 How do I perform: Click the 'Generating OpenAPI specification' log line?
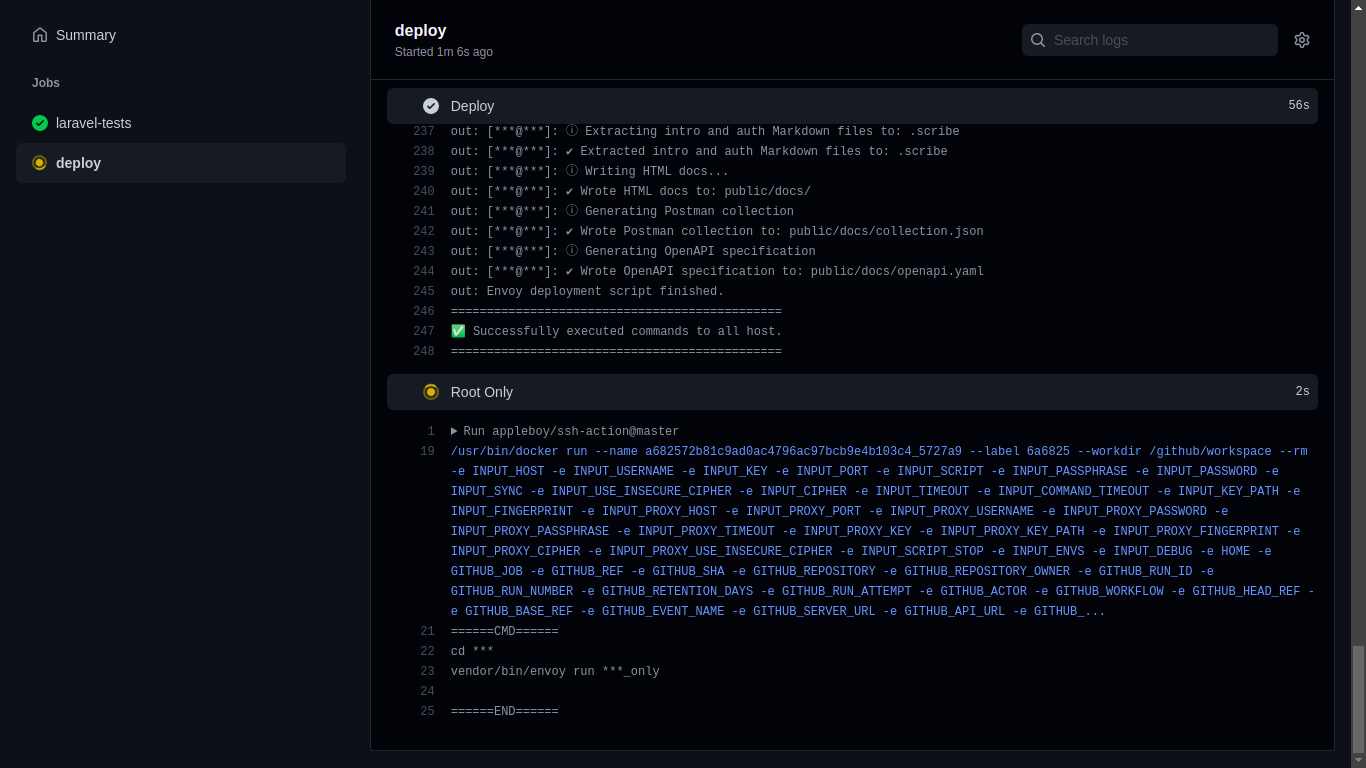(633, 251)
